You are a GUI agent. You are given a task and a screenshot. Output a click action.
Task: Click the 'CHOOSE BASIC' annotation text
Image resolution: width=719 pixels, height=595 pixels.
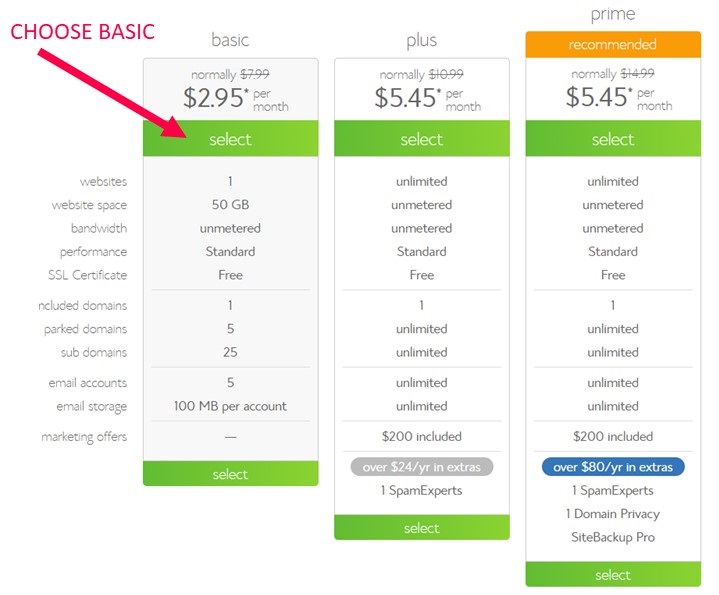click(x=83, y=32)
